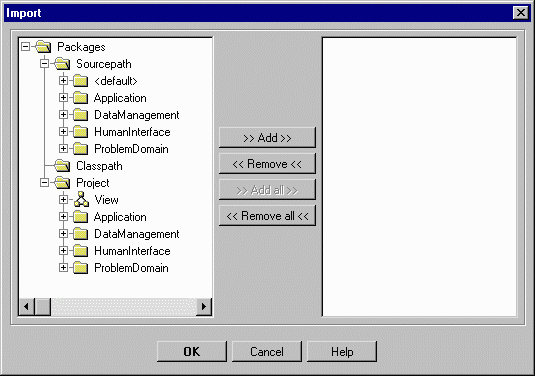Select DataManagement label under Sourcepath
Viewport: 535px width, 376px height.
click(136, 115)
